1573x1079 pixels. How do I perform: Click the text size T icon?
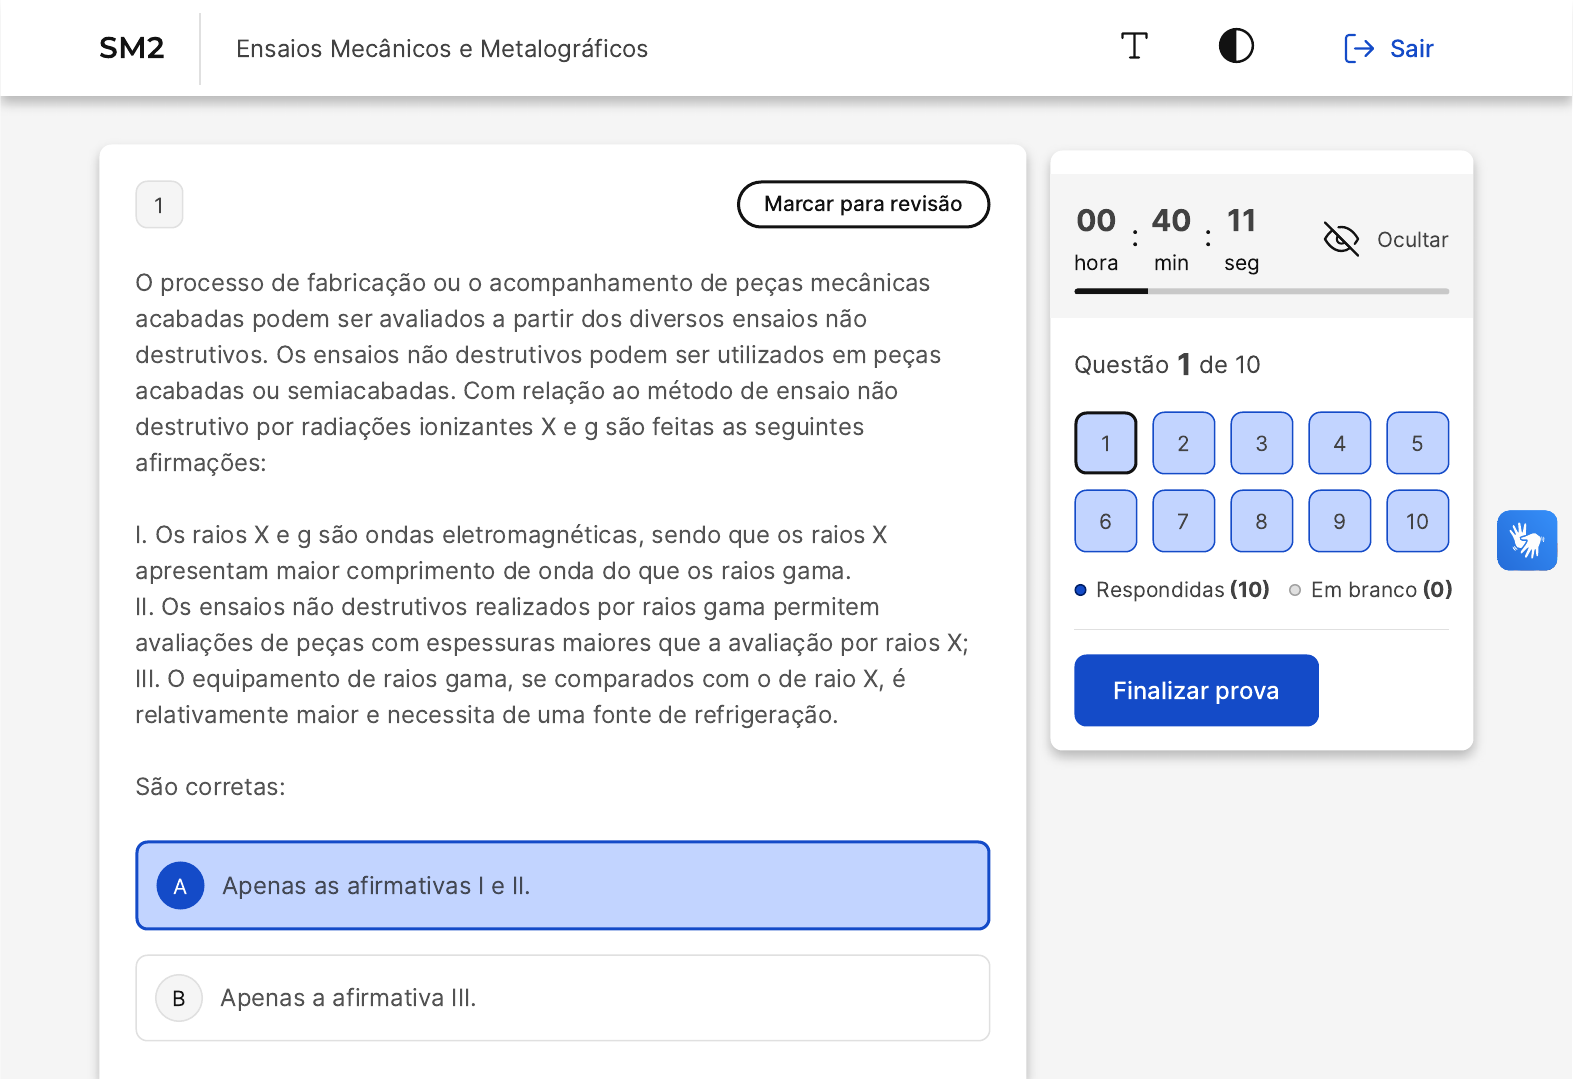point(1134,46)
